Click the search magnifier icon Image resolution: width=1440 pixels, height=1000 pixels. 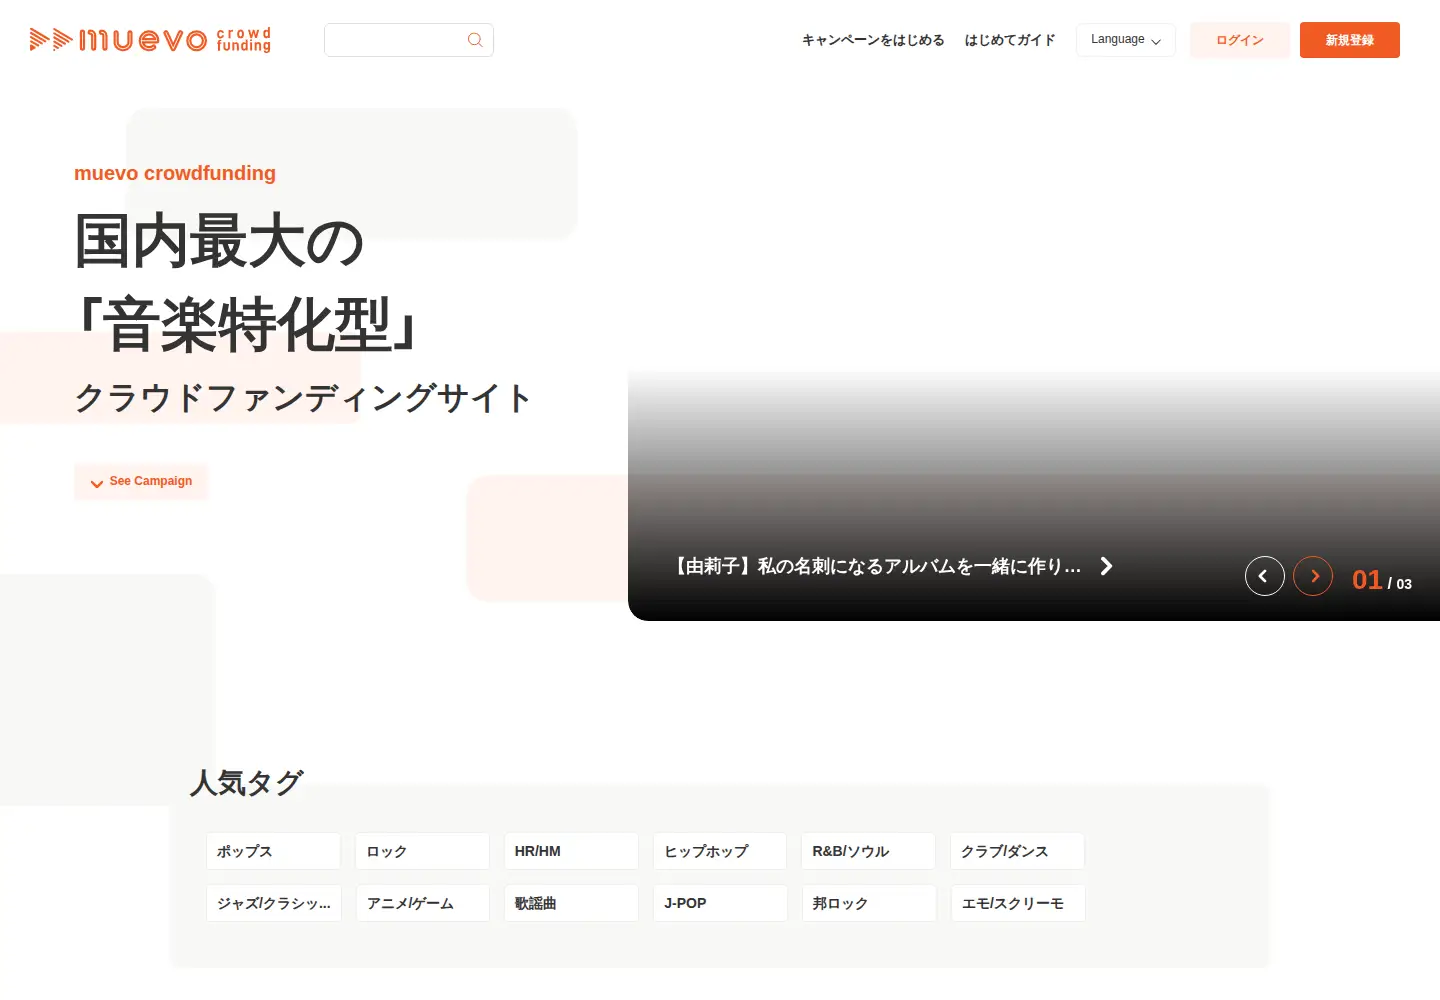coord(475,40)
